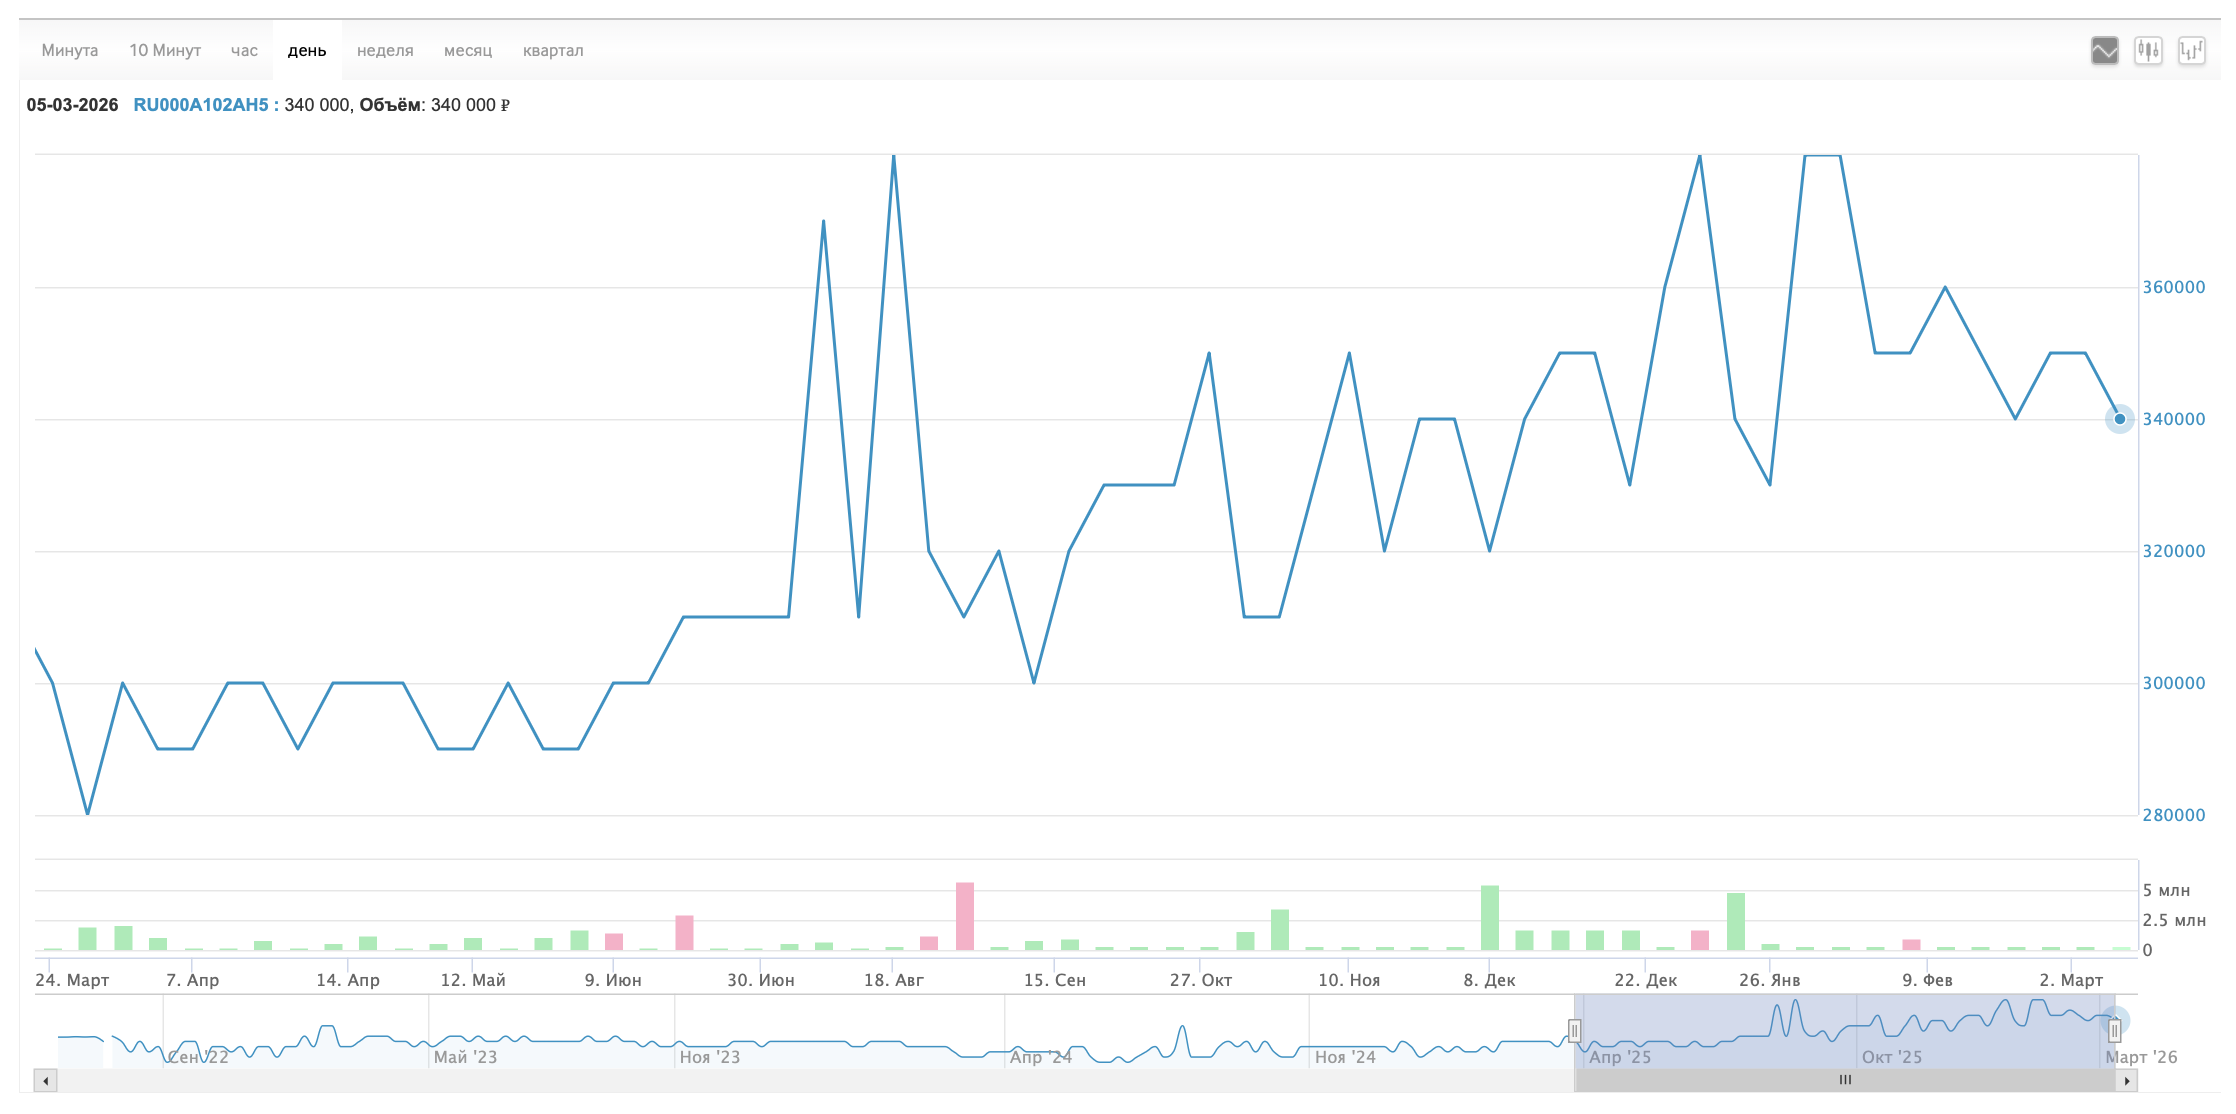Switch to candlestick chart icon
The width and height of the screenshot is (2236, 1114).
coord(2148,50)
